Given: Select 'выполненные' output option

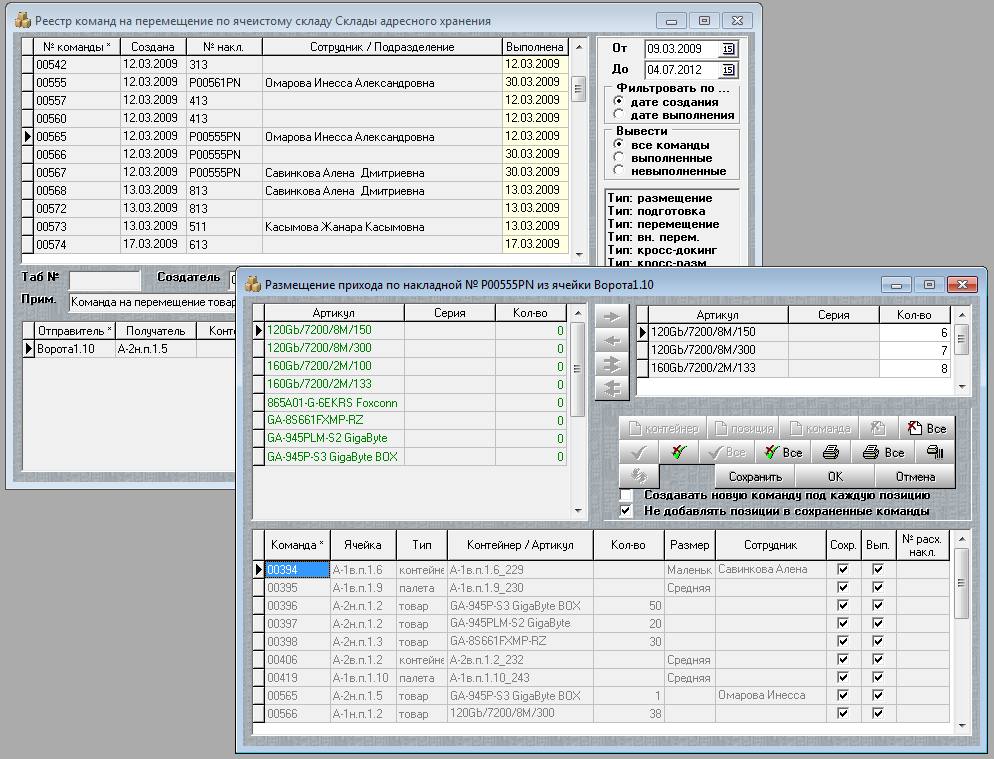Looking at the screenshot, I should click(x=619, y=157).
